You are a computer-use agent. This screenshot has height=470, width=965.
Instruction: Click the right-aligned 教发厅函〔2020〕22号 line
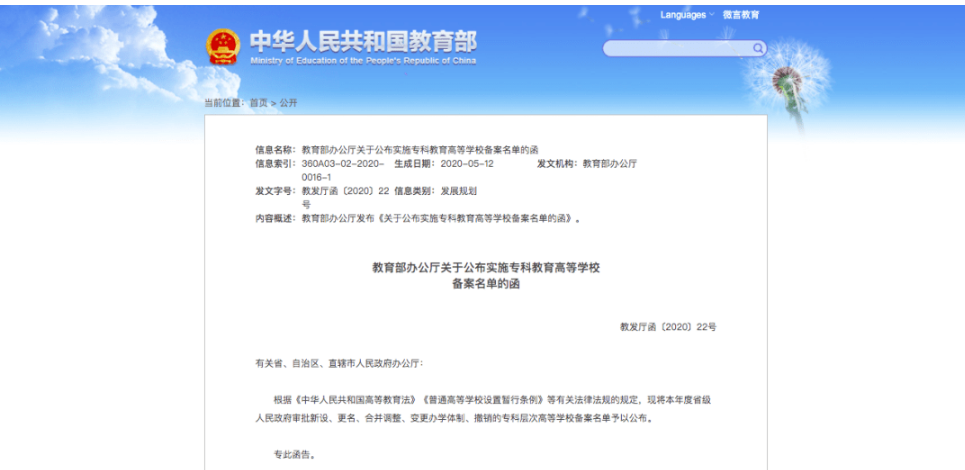tap(667, 327)
